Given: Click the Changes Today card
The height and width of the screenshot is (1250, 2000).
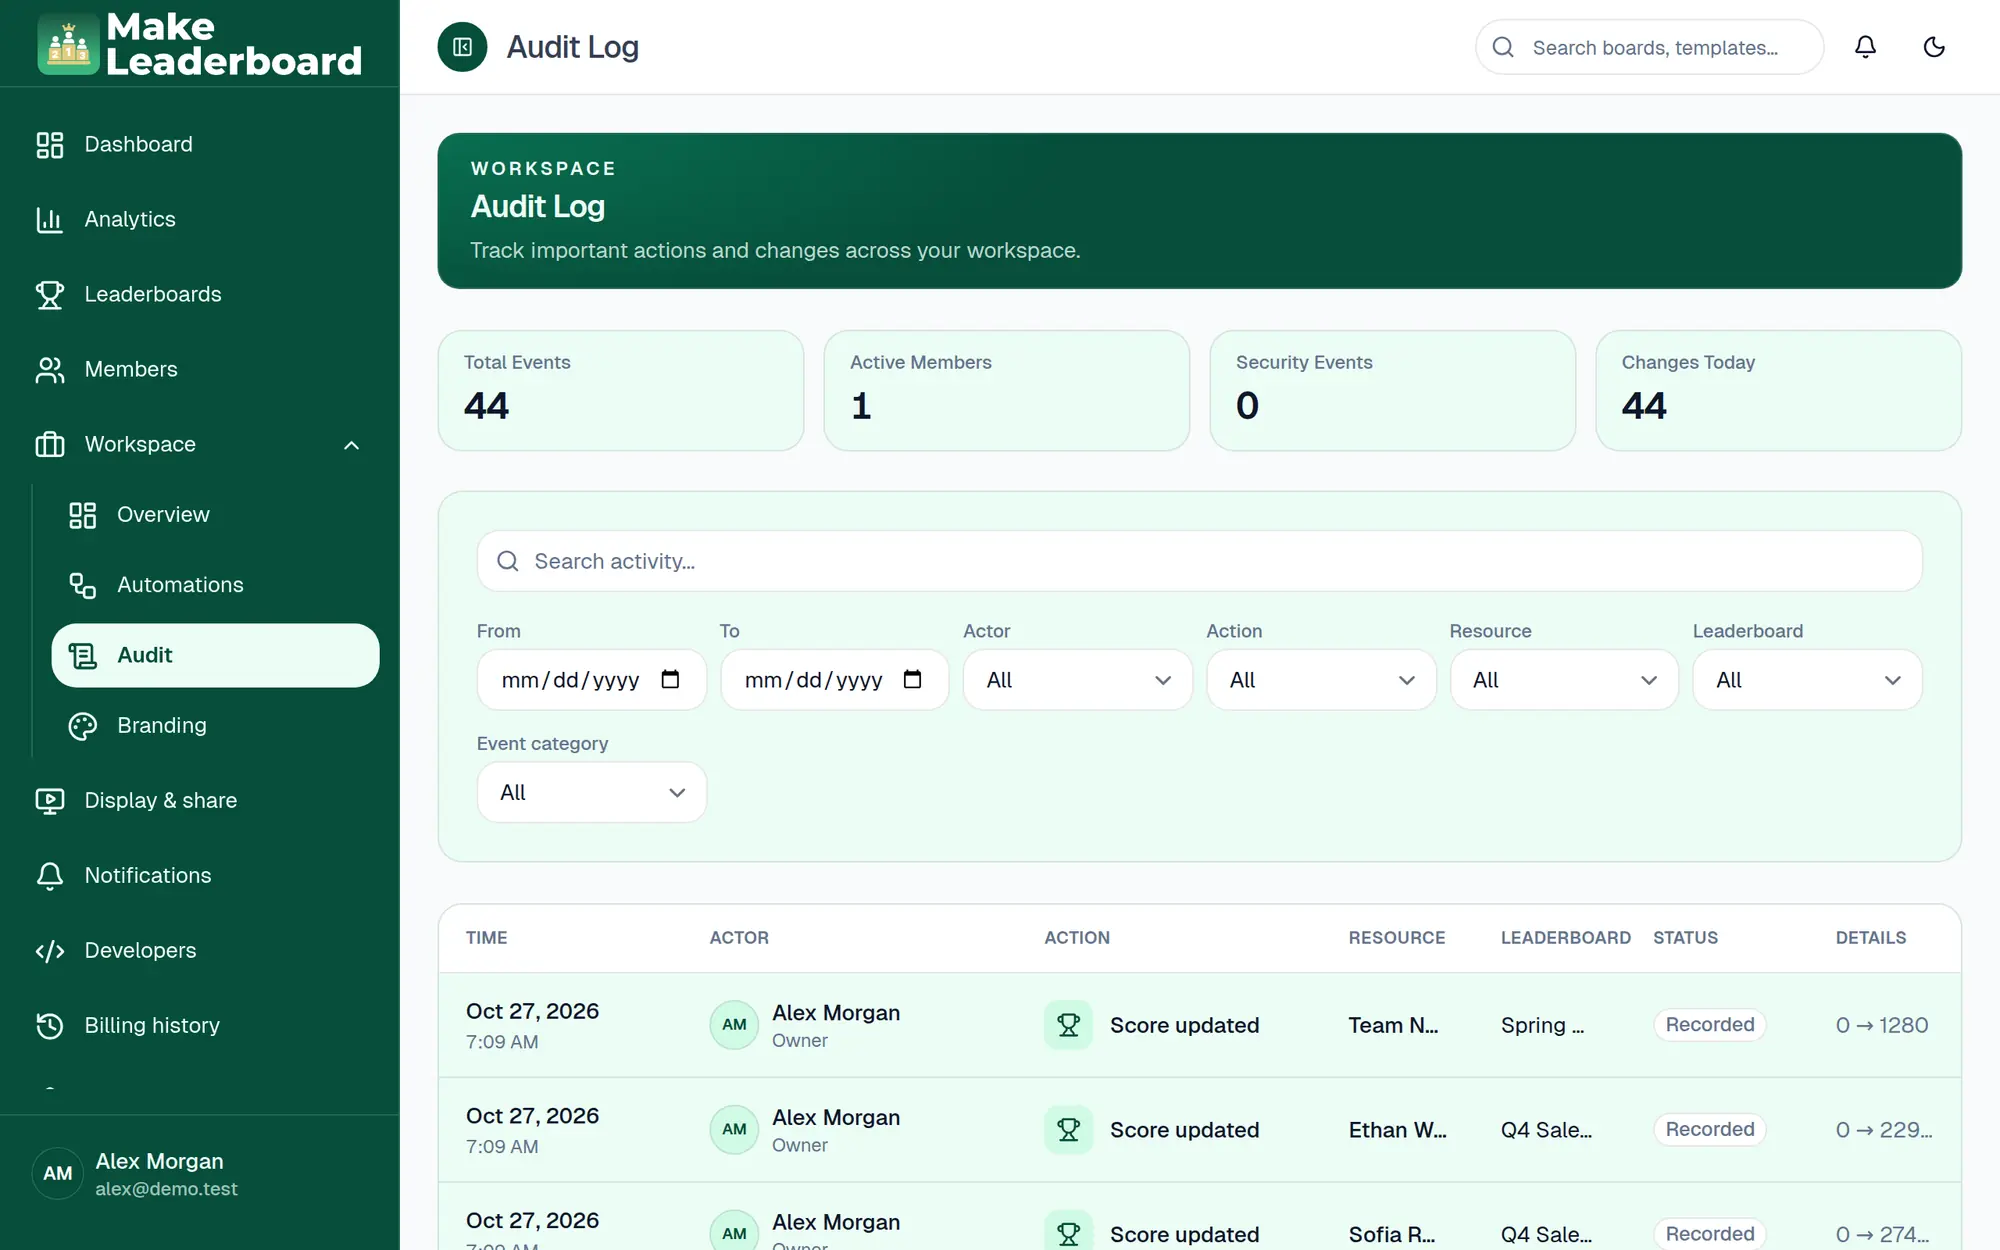Looking at the screenshot, I should [1778, 391].
